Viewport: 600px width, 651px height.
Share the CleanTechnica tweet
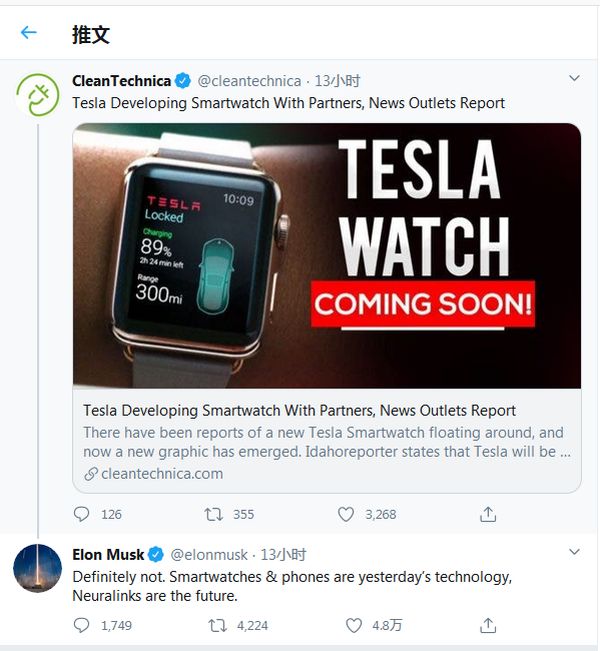488,514
